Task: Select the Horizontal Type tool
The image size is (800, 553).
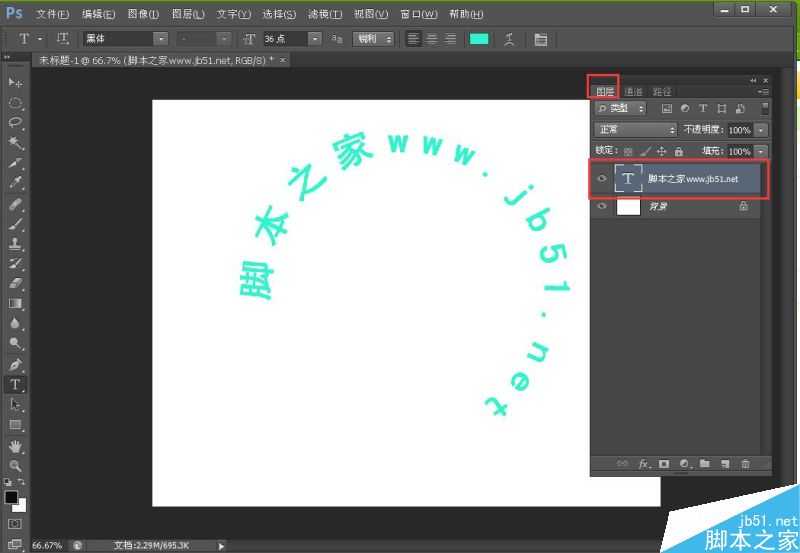Action: (x=15, y=384)
